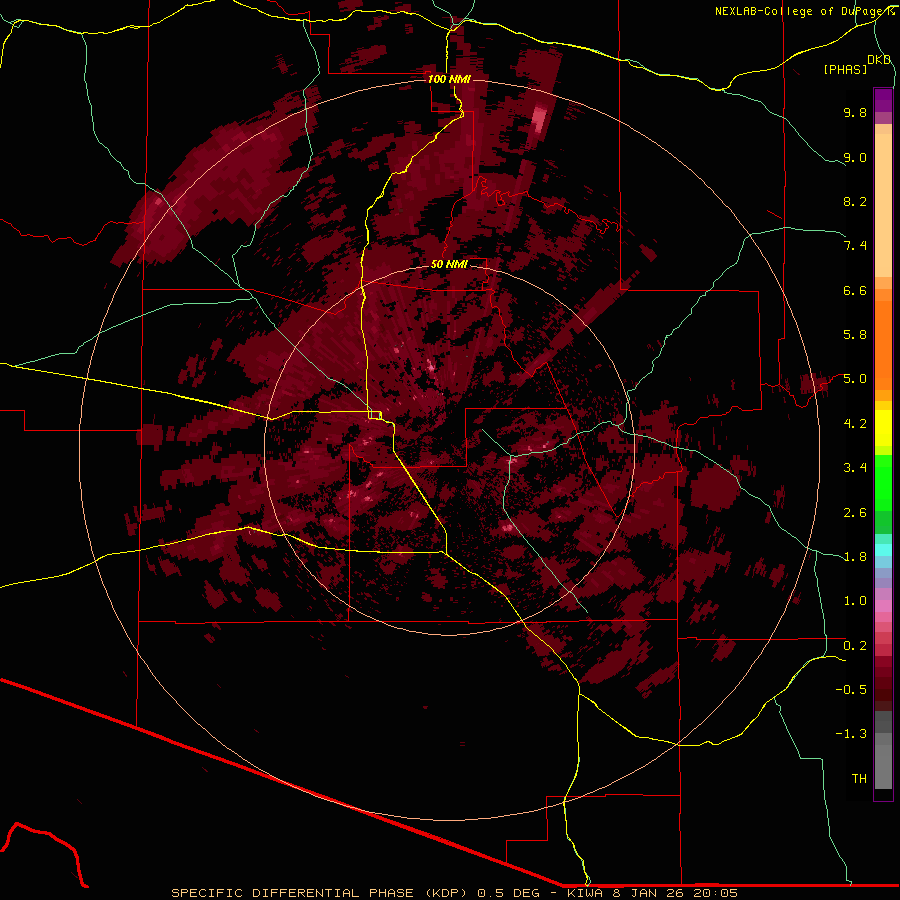Image resolution: width=900 pixels, height=900 pixels.
Task: Select the 2.6 legend value
Action: [855, 513]
